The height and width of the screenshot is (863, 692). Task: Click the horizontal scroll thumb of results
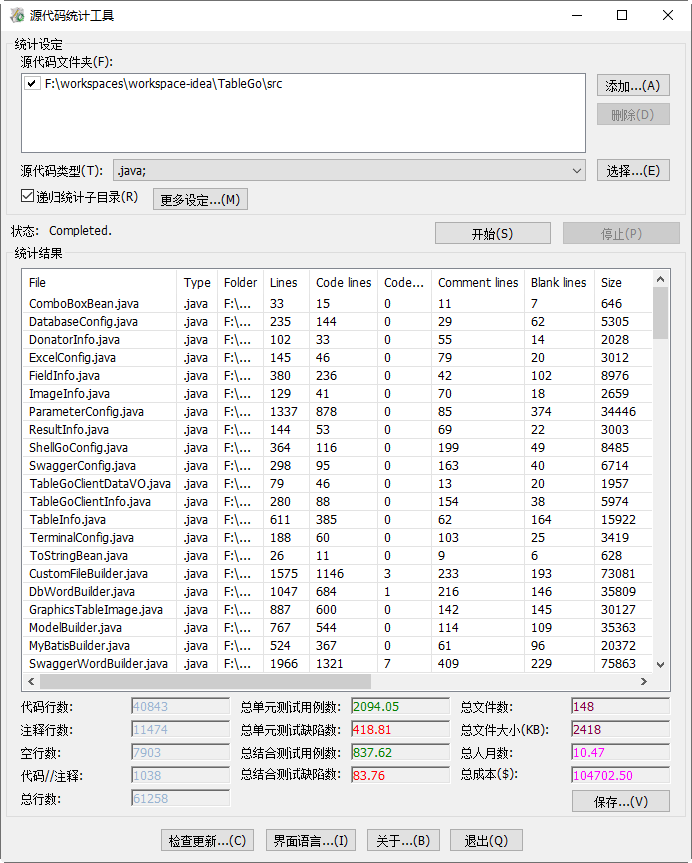pyautogui.click(x=206, y=681)
